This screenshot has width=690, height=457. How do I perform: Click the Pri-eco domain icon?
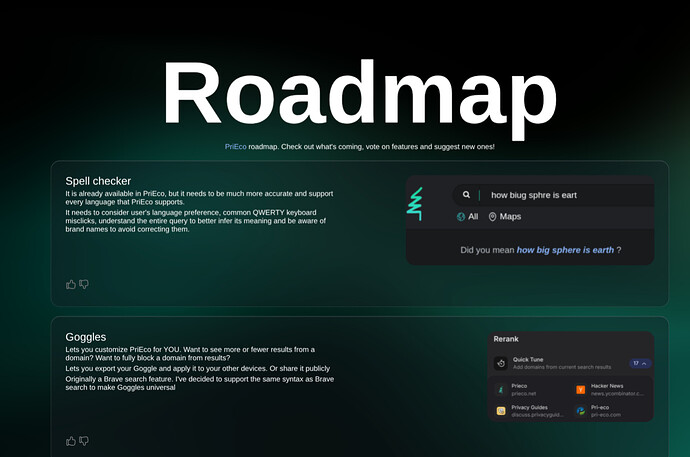tap(580, 411)
